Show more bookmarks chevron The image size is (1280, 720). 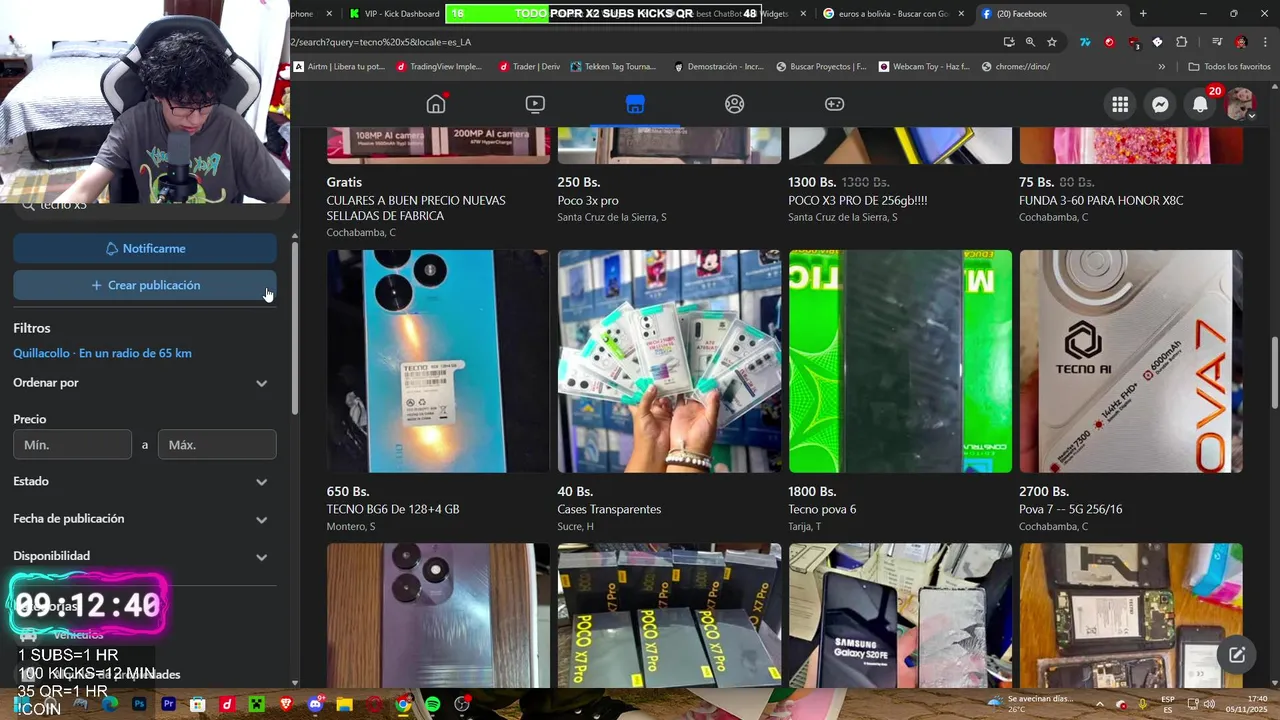[x=1162, y=67]
